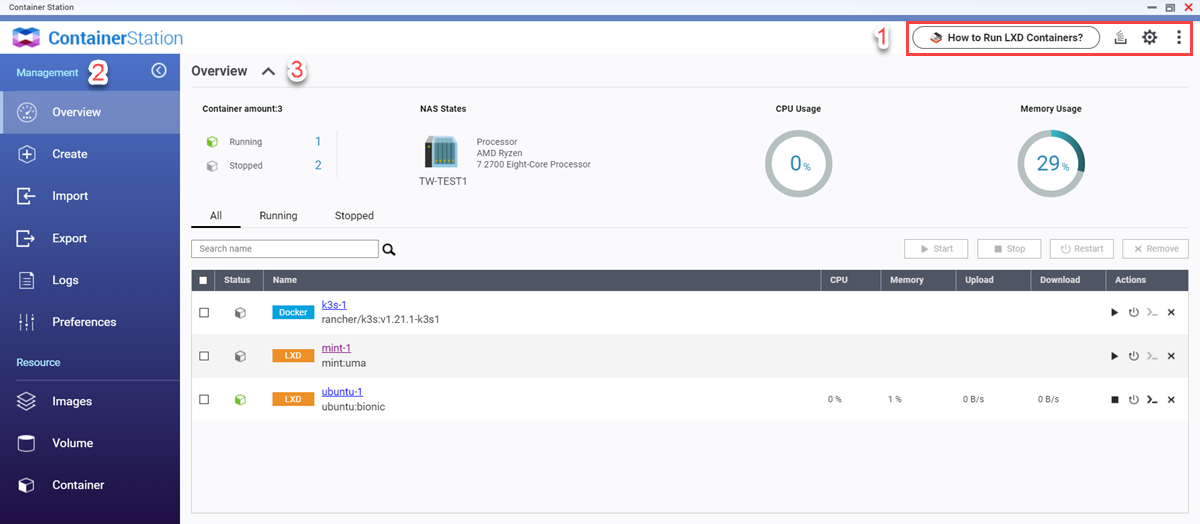Screen dimensions: 1200x524
Task: Collapse the sidebar with arrow icon
Action: point(158,71)
